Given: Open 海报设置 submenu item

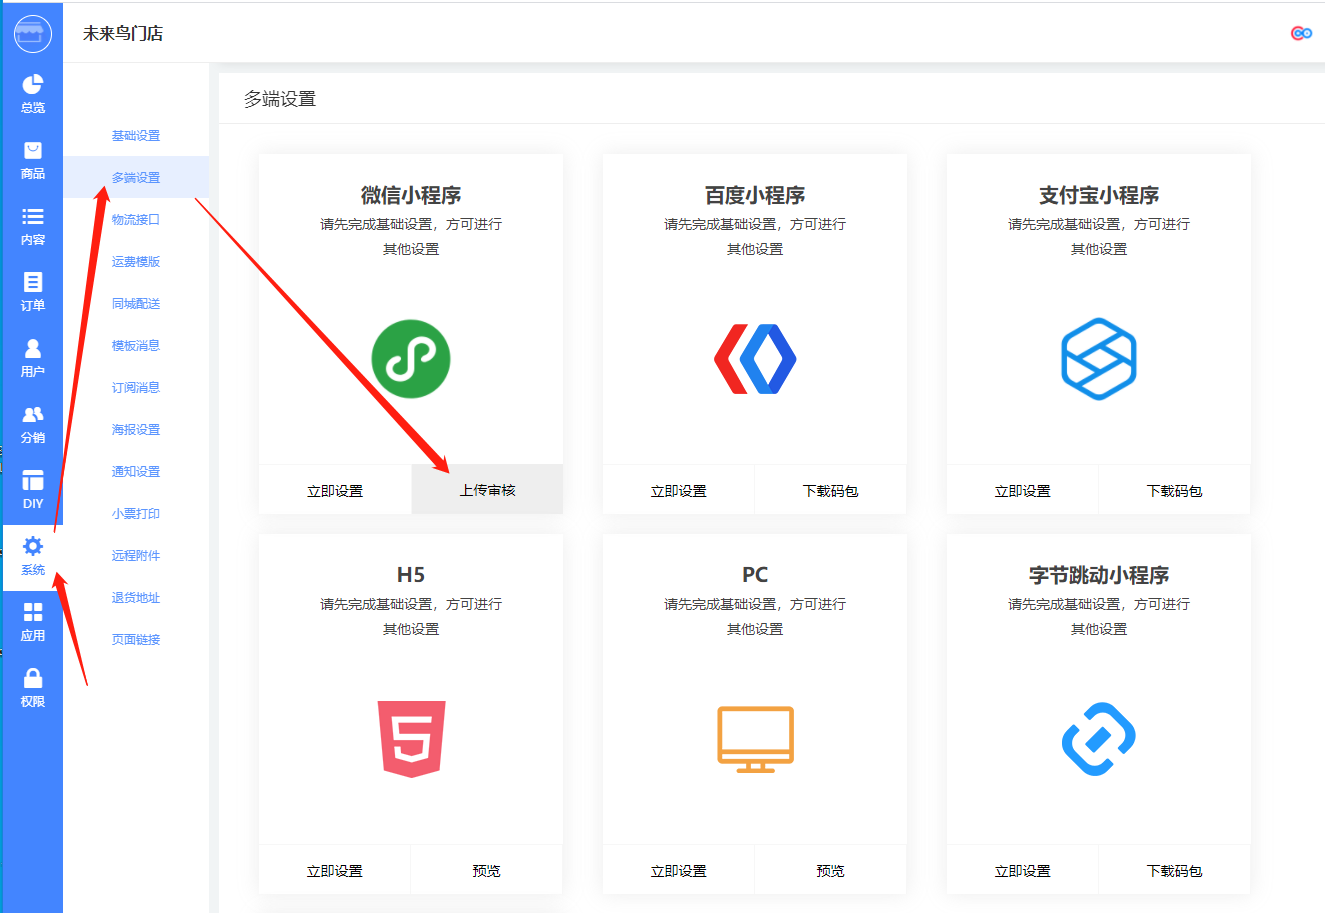Looking at the screenshot, I should pos(136,430).
